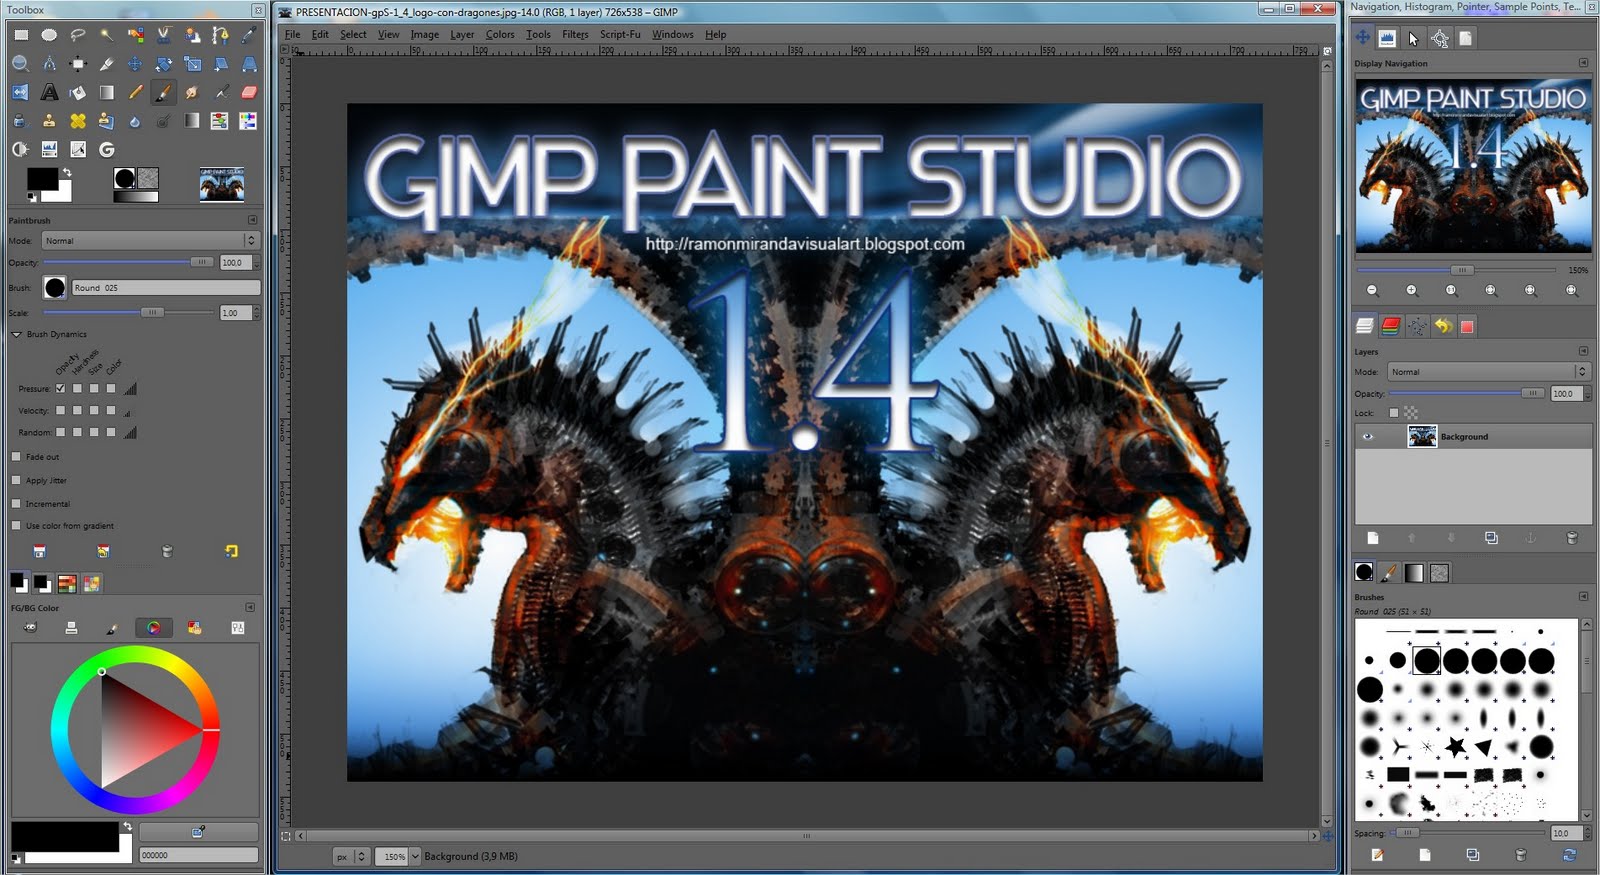1600x875 pixels.
Task: Open the File menu
Action: pos(292,34)
